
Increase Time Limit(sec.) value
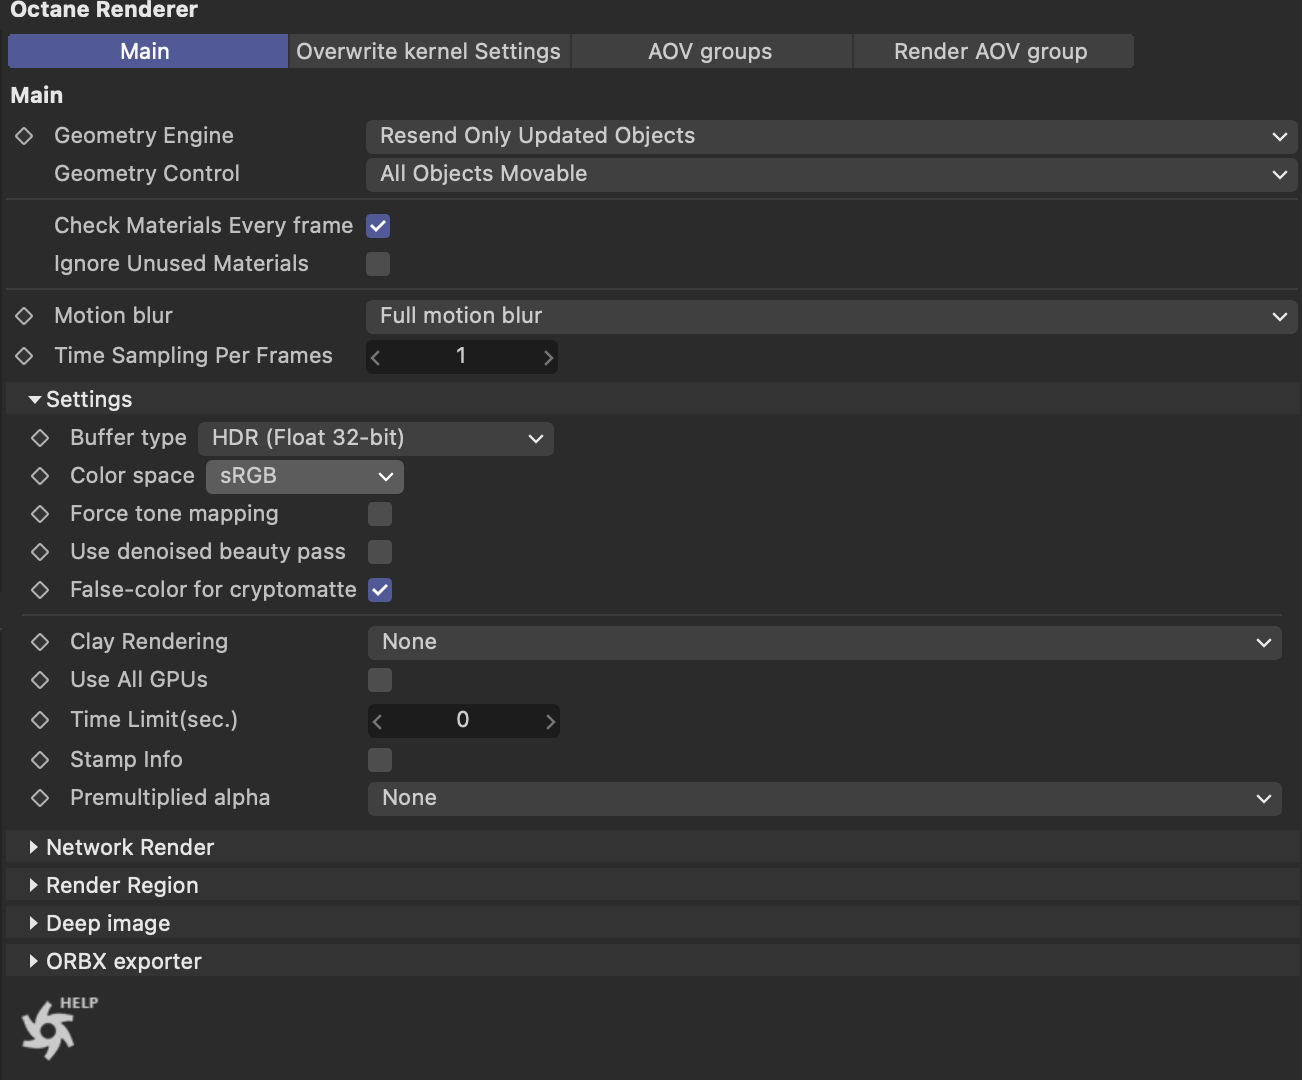pyautogui.click(x=550, y=721)
